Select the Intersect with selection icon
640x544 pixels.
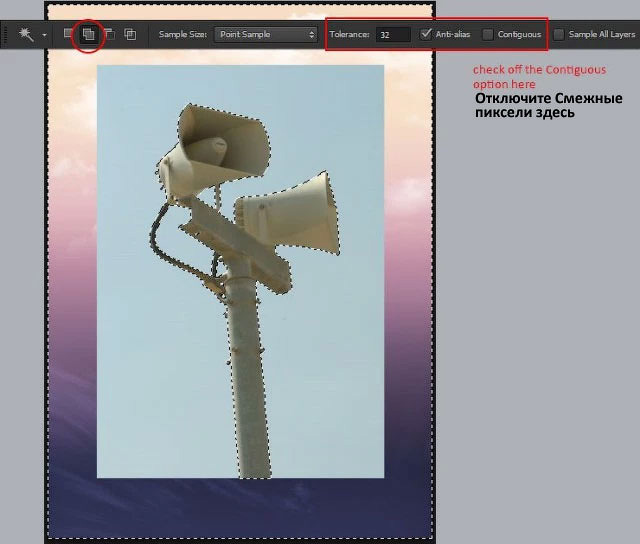pyautogui.click(x=130, y=34)
